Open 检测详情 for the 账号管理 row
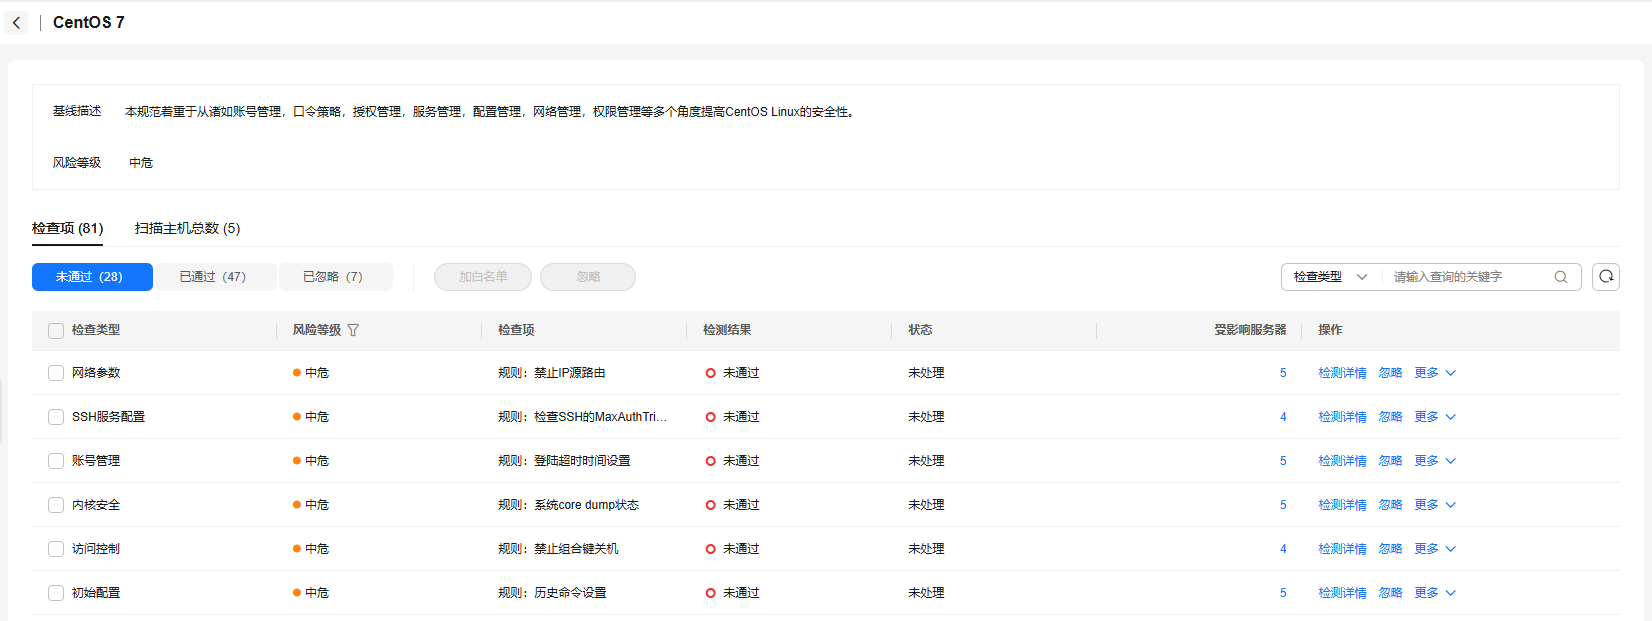This screenshot has width=1652, height=621. (x=1342, y=461)
